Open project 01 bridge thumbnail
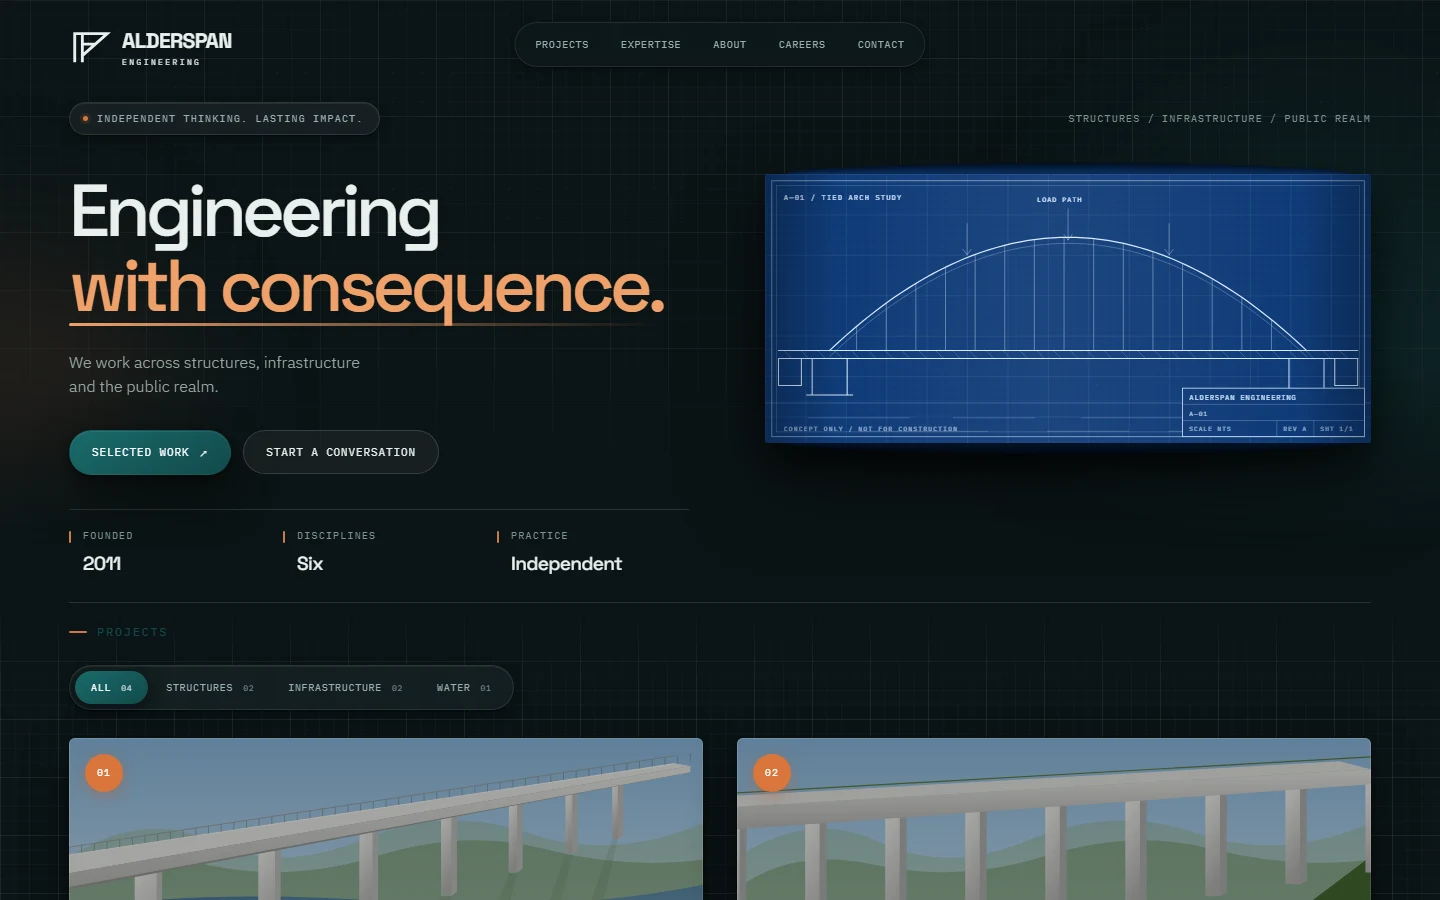The width and height of the screenshot is (1440, 900). pyautogui.click(x=386, y=819)
